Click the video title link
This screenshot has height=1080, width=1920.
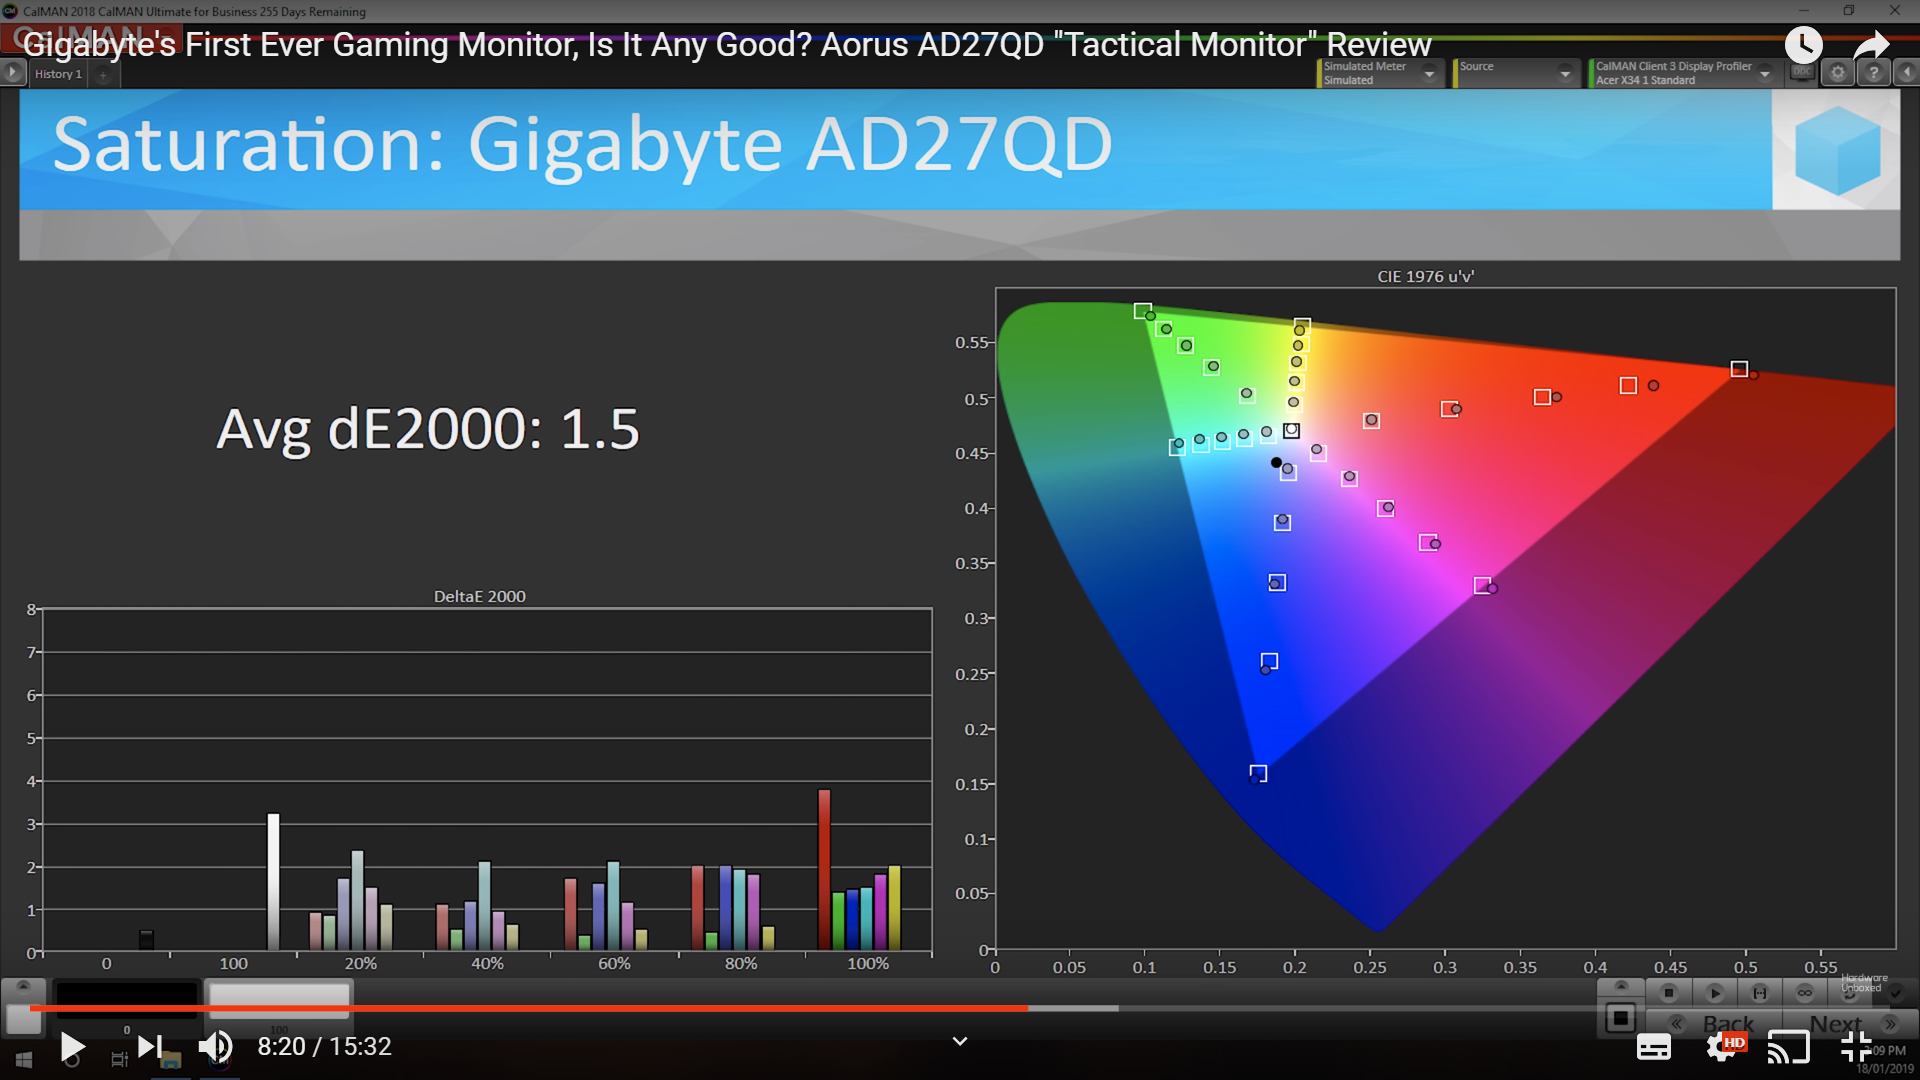(727, 45)
